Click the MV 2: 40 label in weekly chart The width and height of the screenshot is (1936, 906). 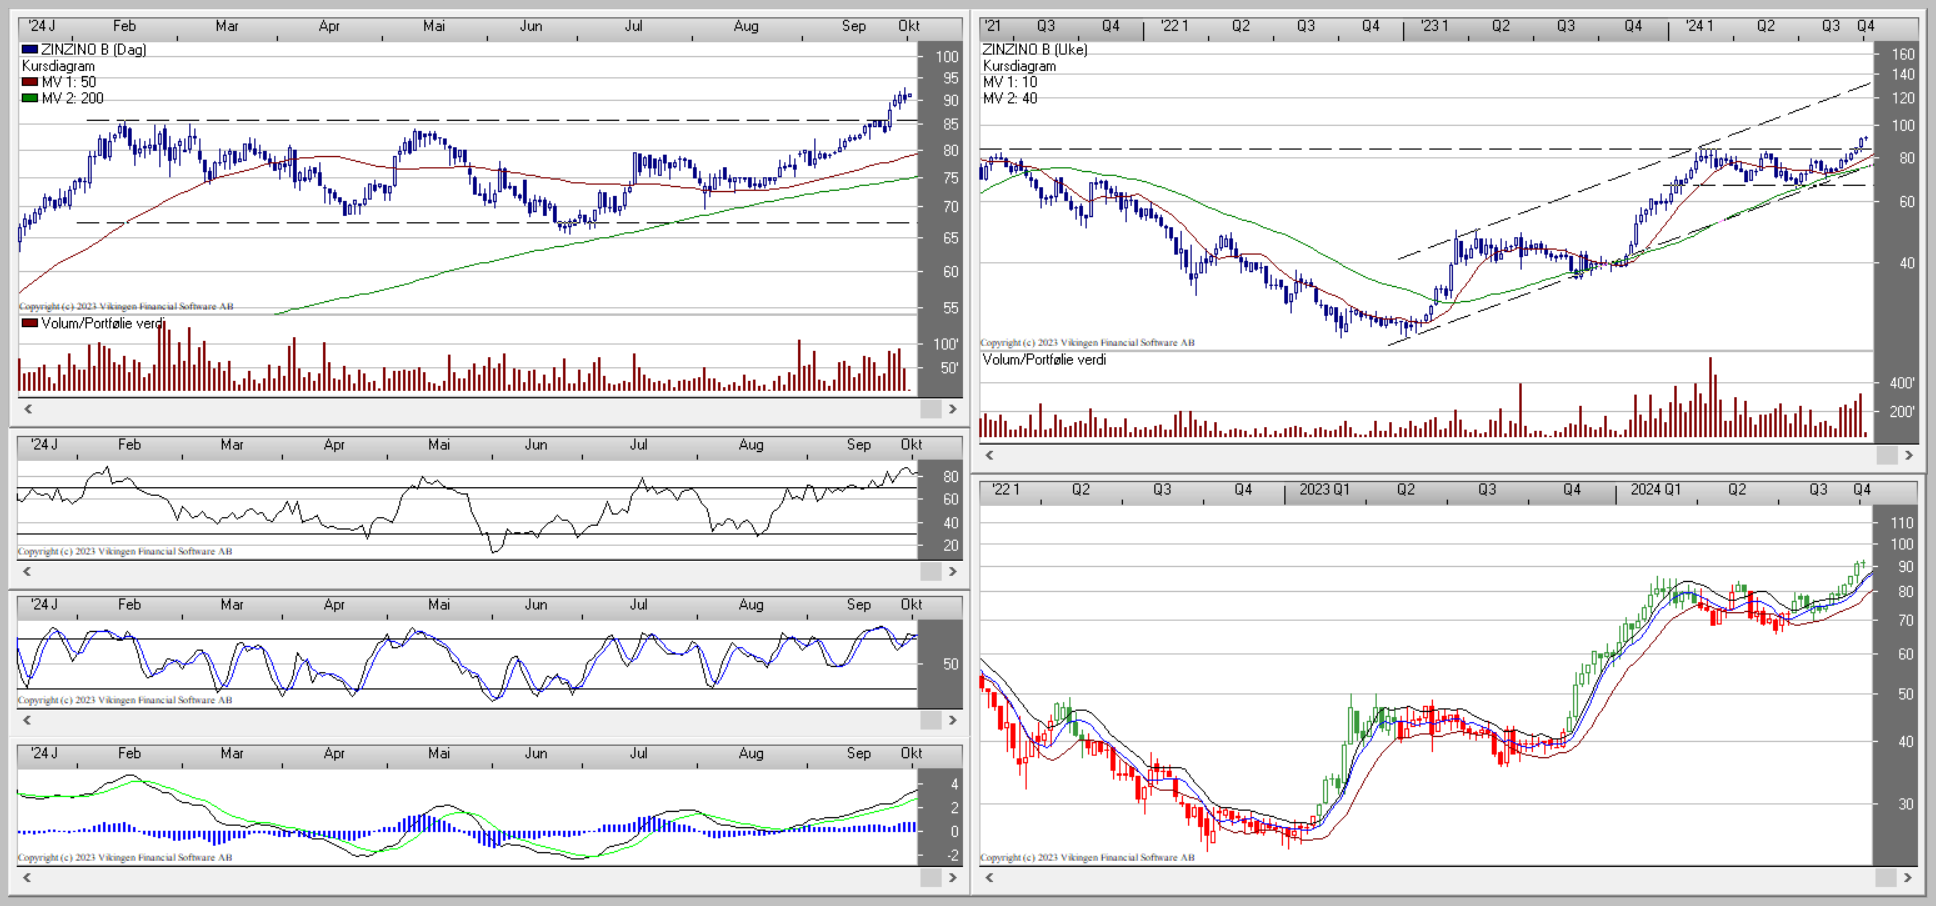coord(1010,98)
